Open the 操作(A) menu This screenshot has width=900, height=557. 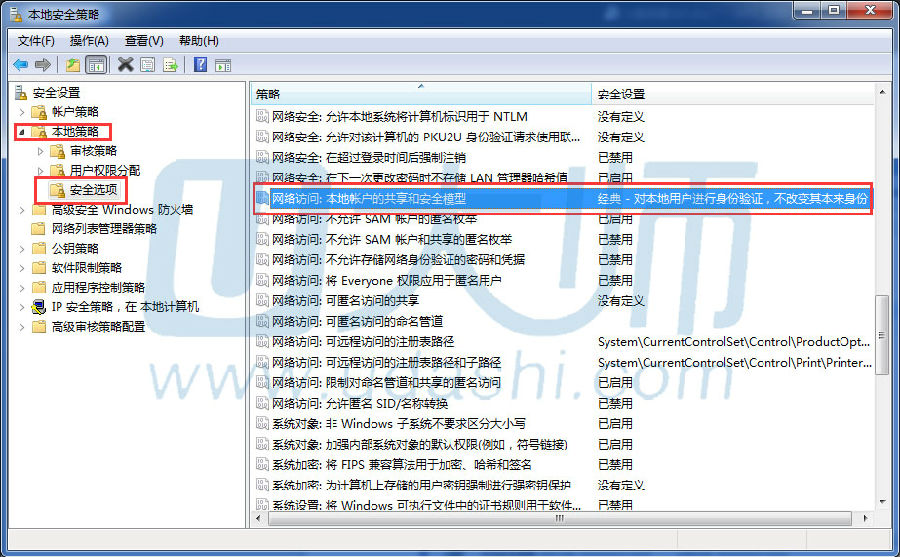tap(89, 41)
